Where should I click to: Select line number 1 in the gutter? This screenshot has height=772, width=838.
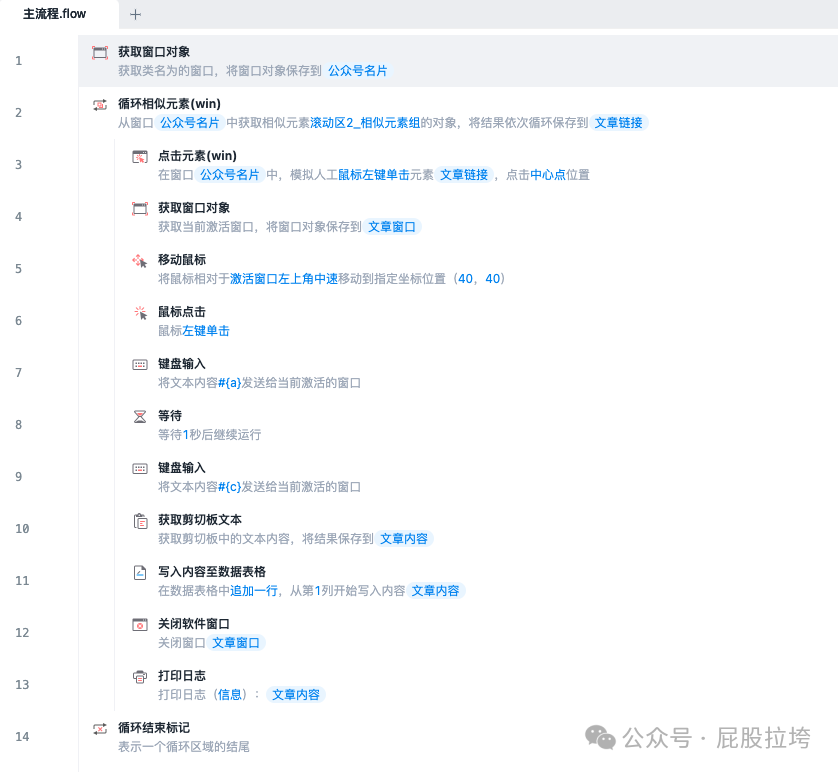(x=19, y=61)
